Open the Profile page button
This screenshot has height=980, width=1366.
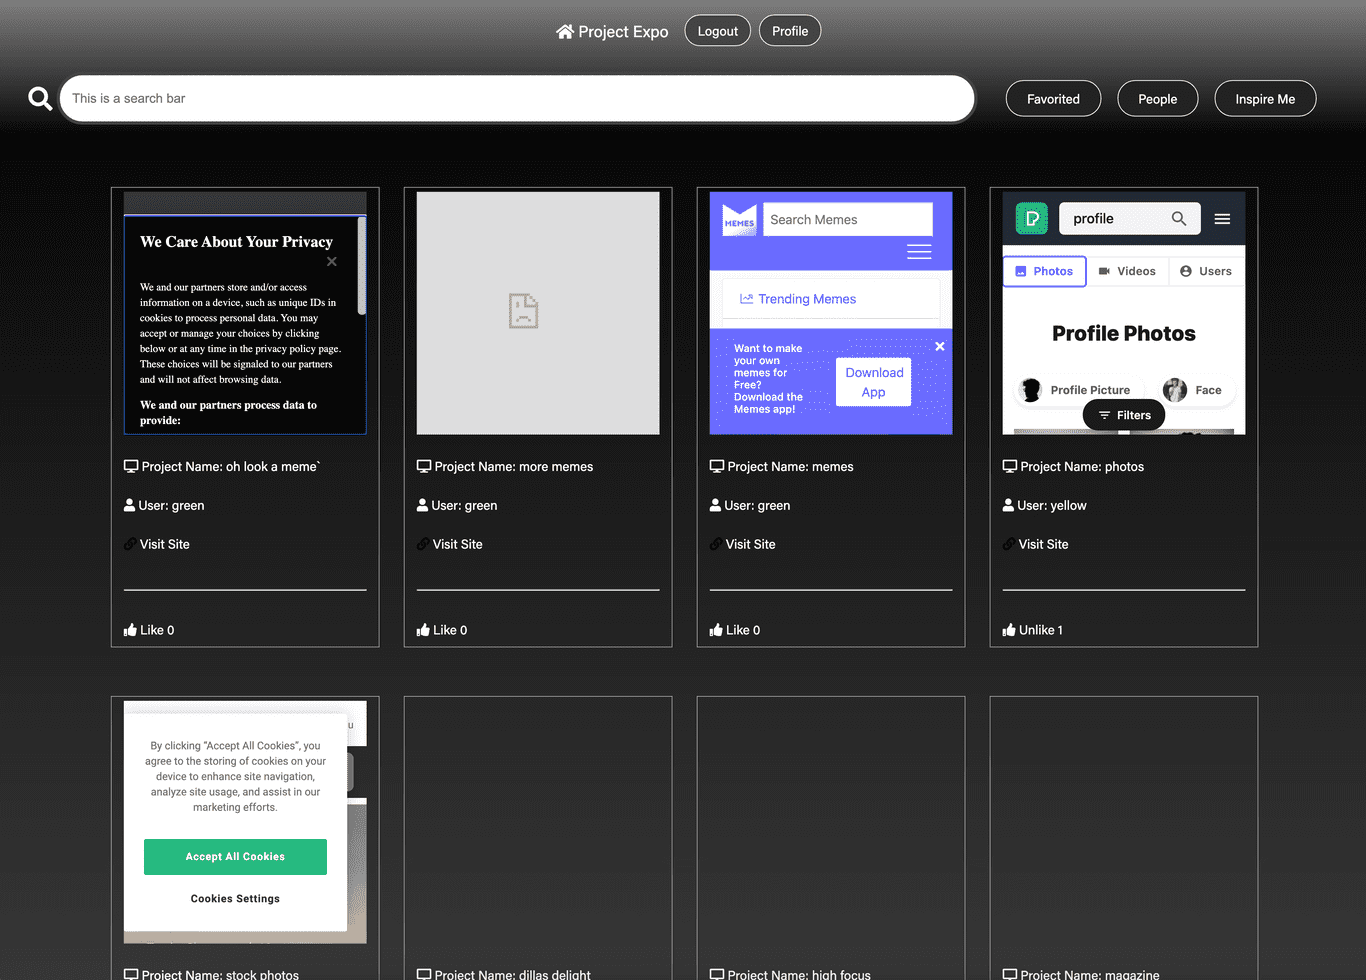790,31
